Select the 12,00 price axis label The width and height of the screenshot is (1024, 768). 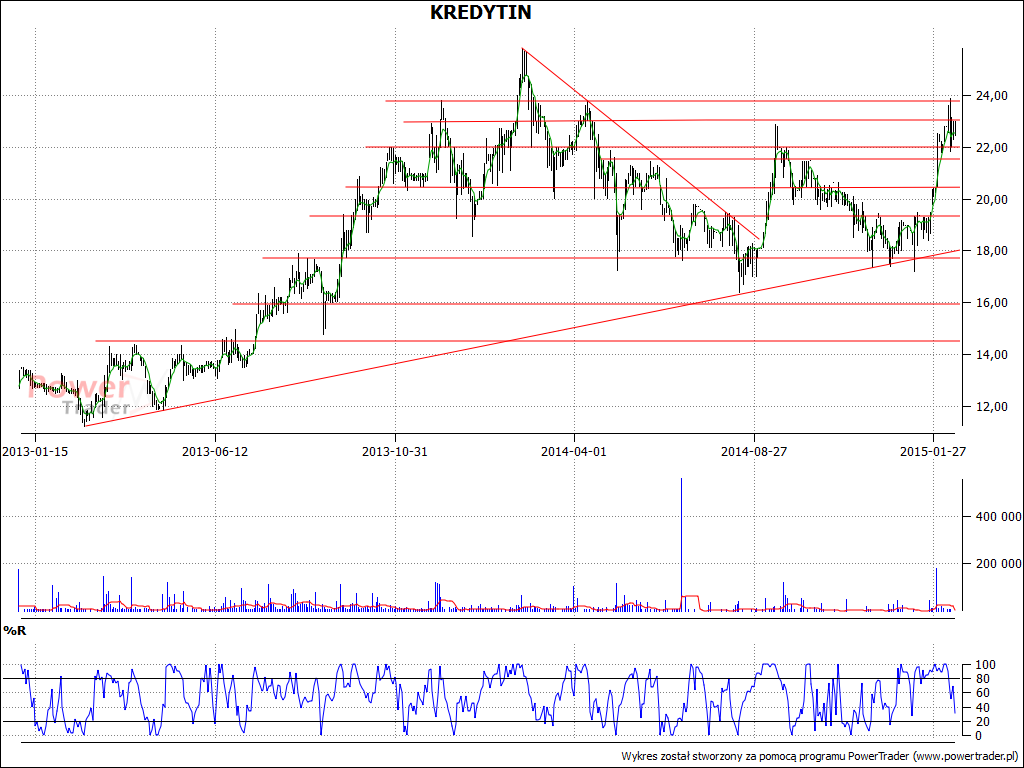click(990, 407)
